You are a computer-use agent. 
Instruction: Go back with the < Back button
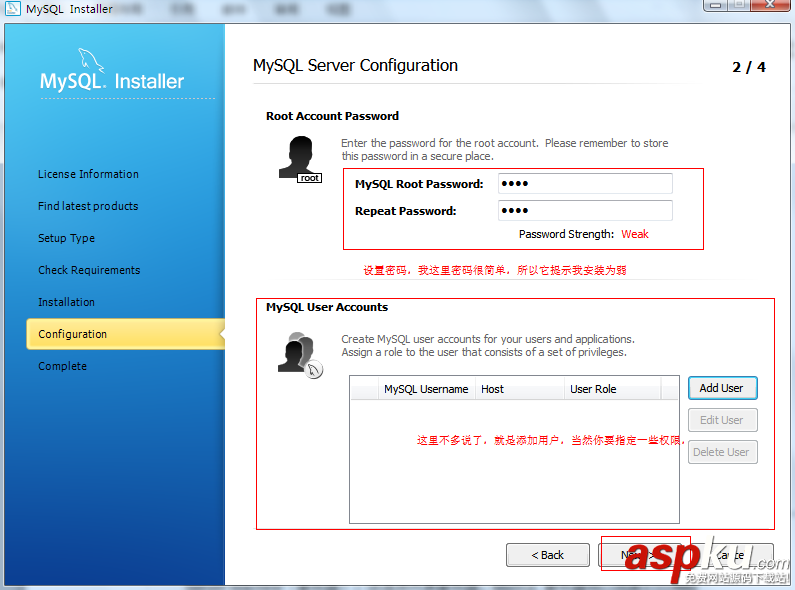(x=548, y=555)
